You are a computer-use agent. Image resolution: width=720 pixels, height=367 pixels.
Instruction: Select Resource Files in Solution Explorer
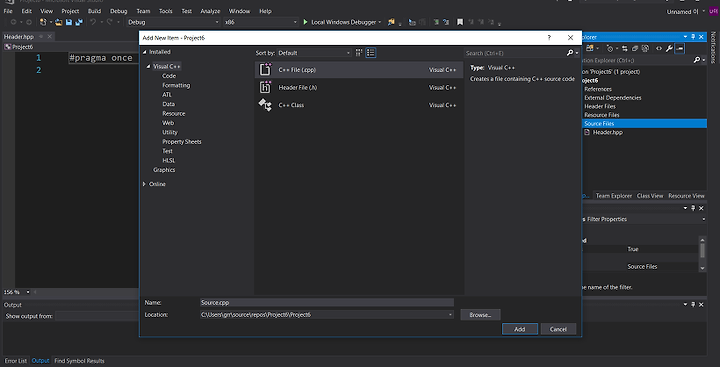[602, 115]
